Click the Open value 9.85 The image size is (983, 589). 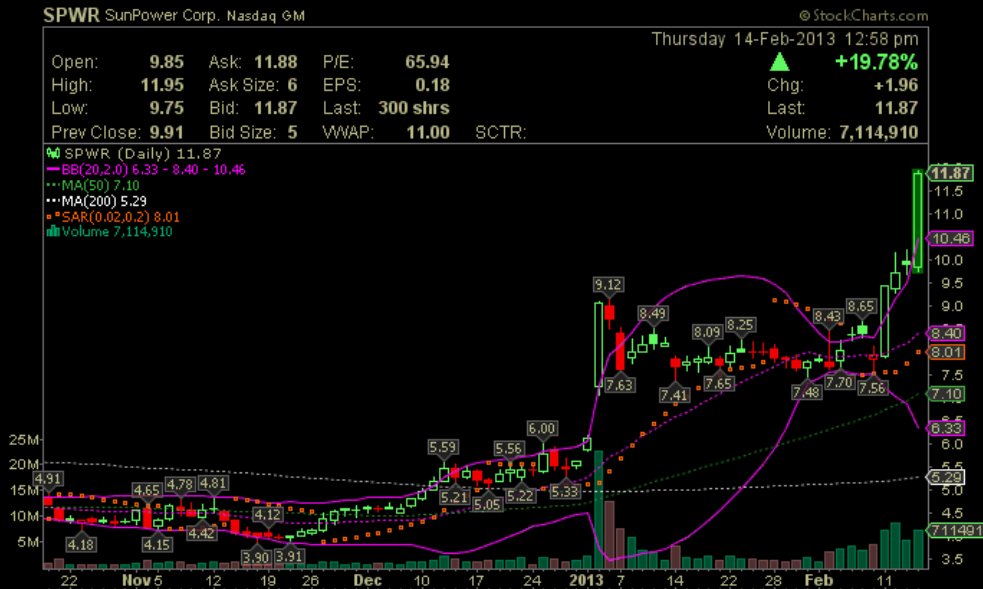point(166,61)
